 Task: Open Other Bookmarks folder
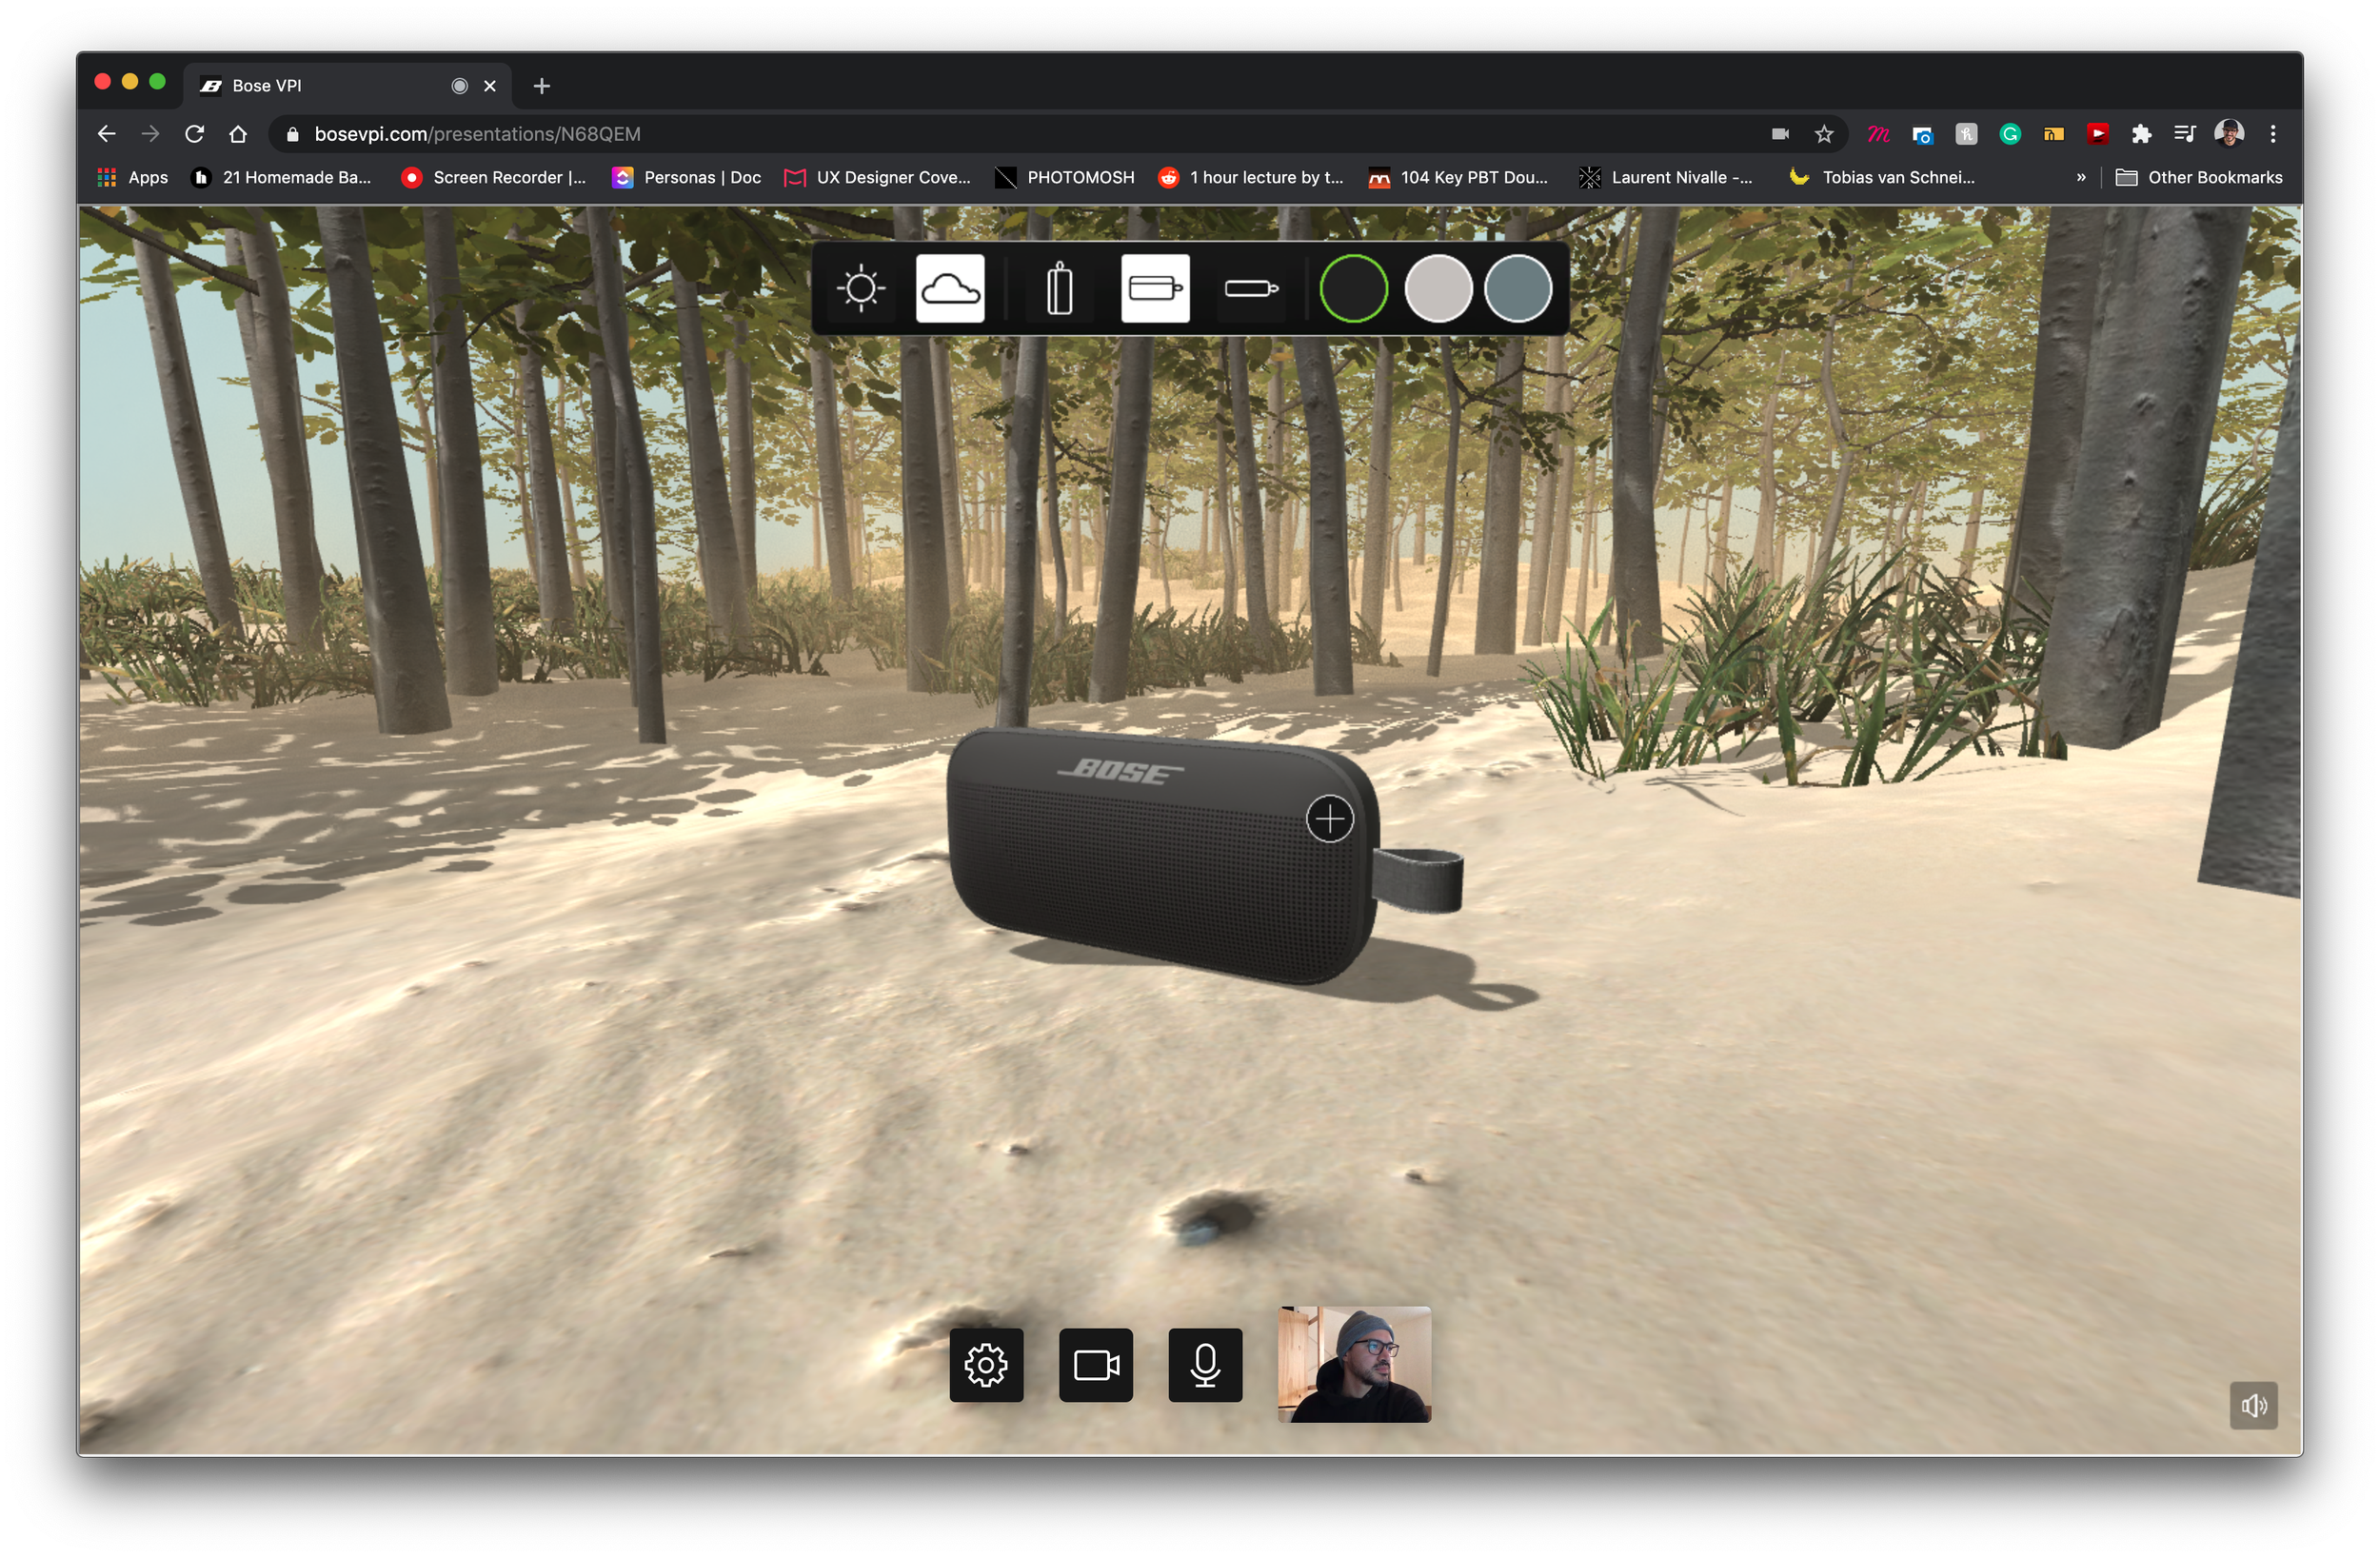point(2199,177)
